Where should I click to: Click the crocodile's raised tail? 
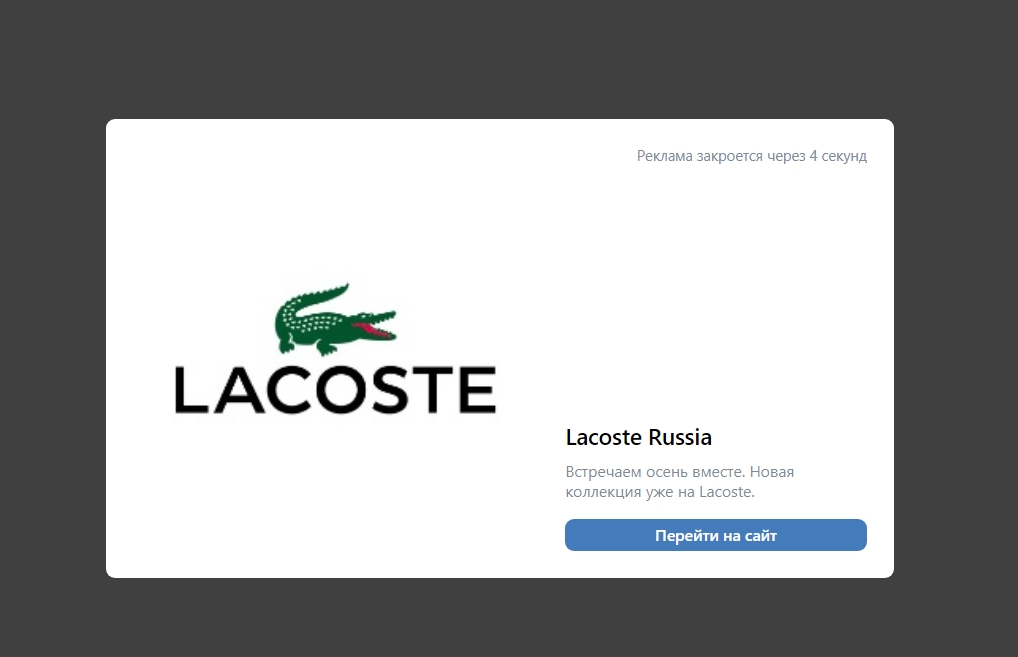(x=318, y=295)
